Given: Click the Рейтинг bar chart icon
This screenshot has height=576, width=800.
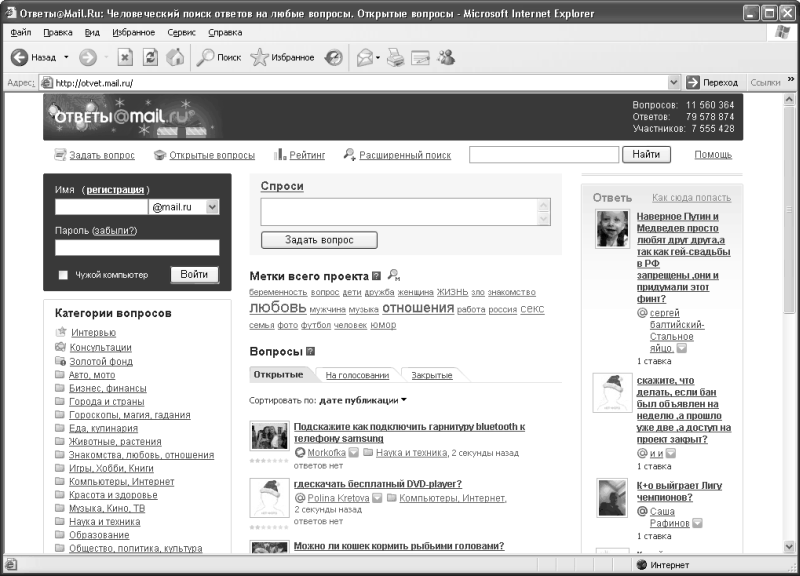Looking at the screenshot, I should coord(280,154).
